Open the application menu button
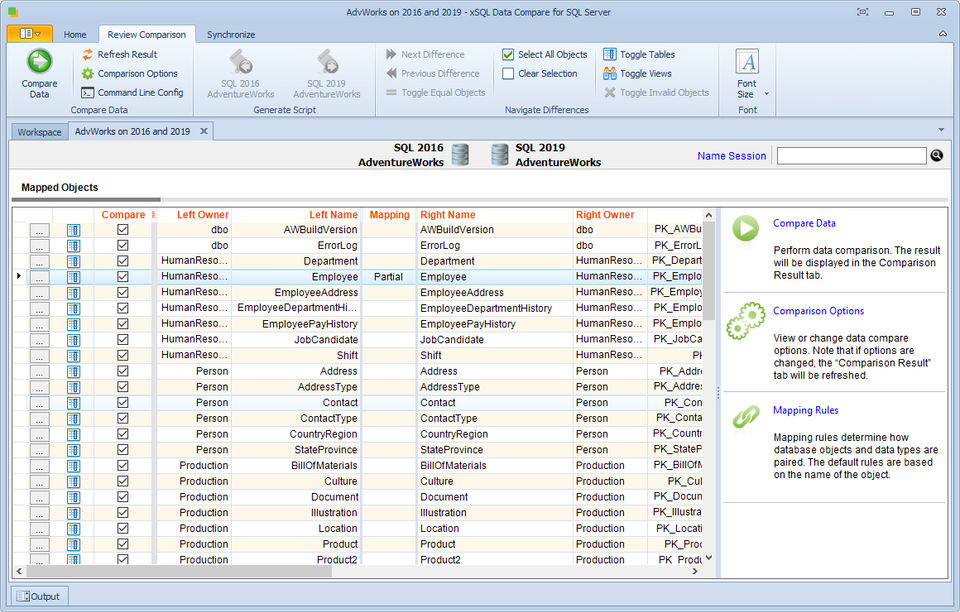 (30, 34)
